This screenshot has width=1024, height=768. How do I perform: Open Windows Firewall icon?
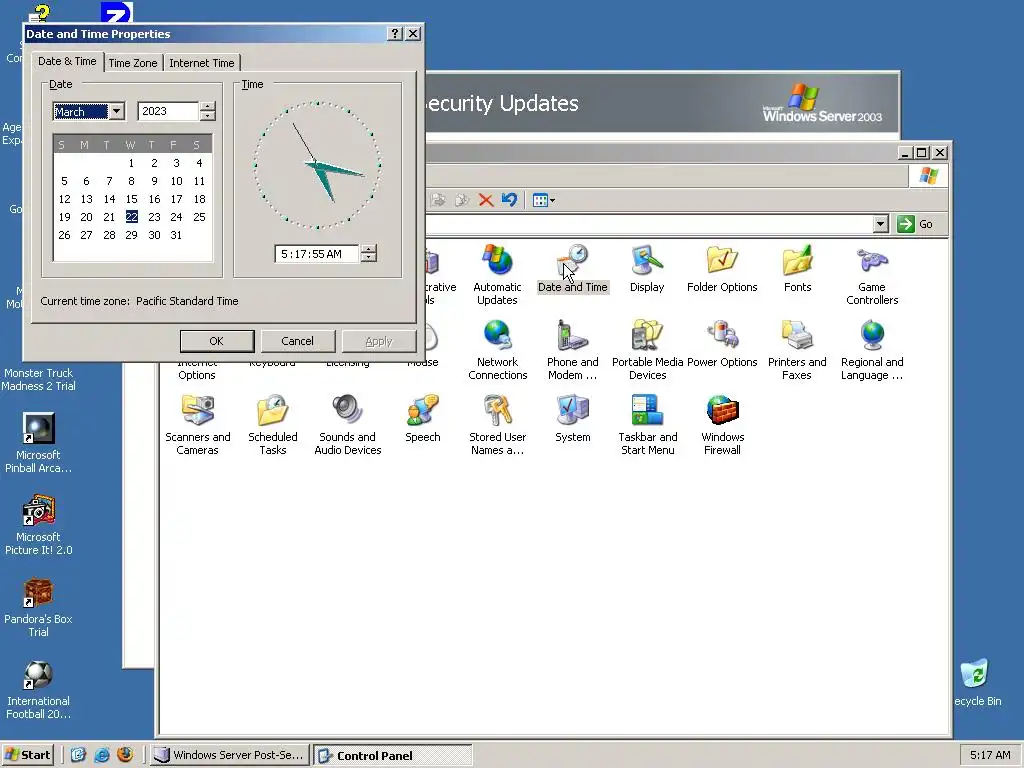pyautogui.click(x=722, y=425)
